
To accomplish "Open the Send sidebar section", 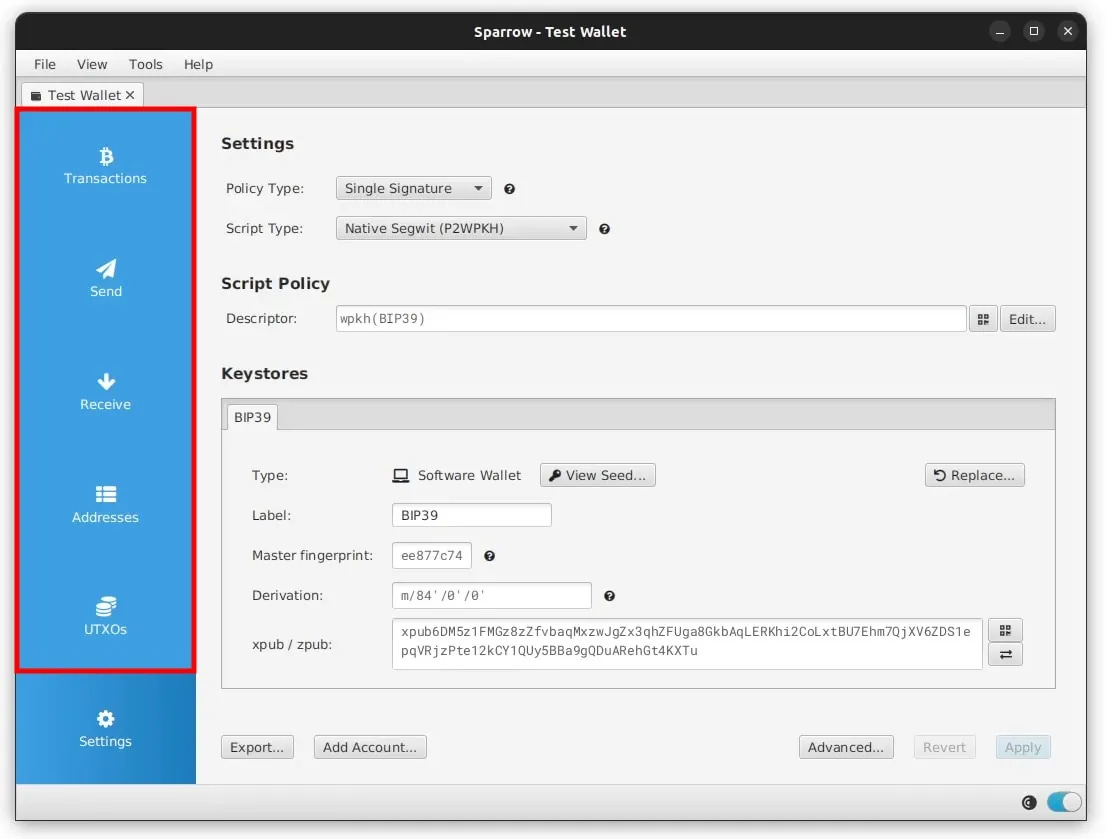I will click(105, 278).
